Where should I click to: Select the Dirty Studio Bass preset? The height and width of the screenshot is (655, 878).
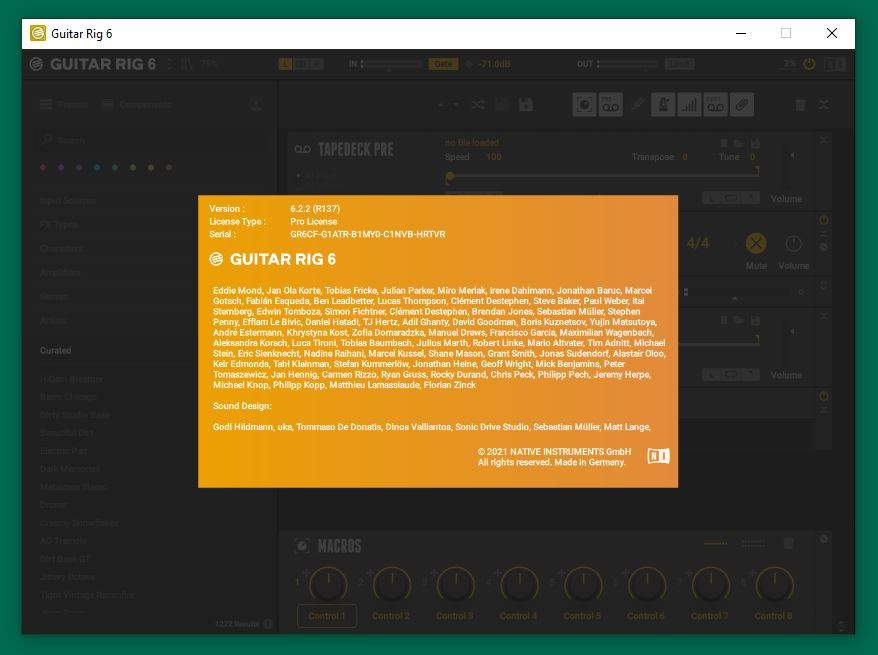[74, 415]
